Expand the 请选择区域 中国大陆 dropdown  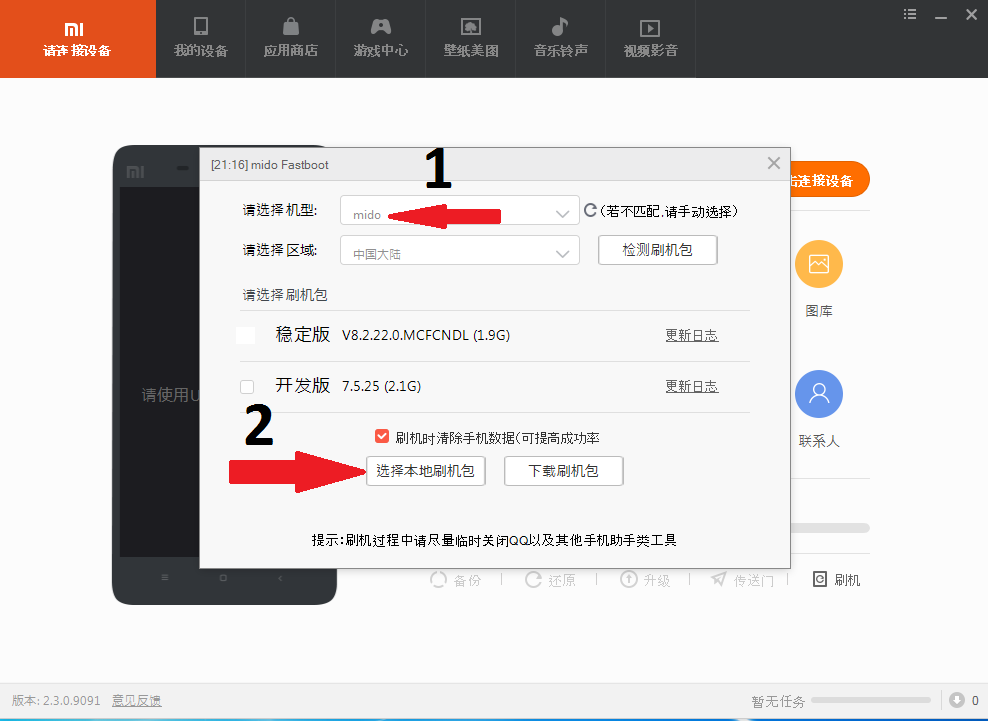pos(459,252)
